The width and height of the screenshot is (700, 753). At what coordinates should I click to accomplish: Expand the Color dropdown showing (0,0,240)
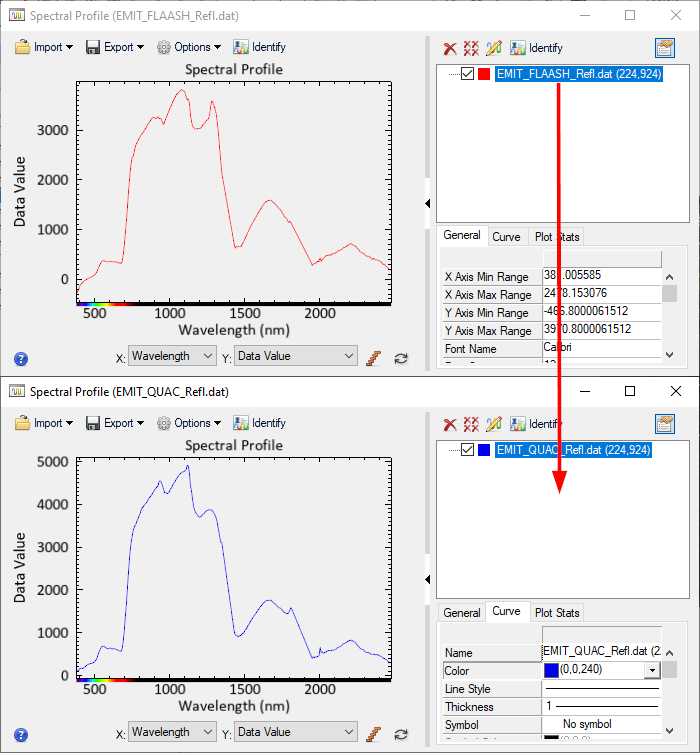tap(653, 671)
